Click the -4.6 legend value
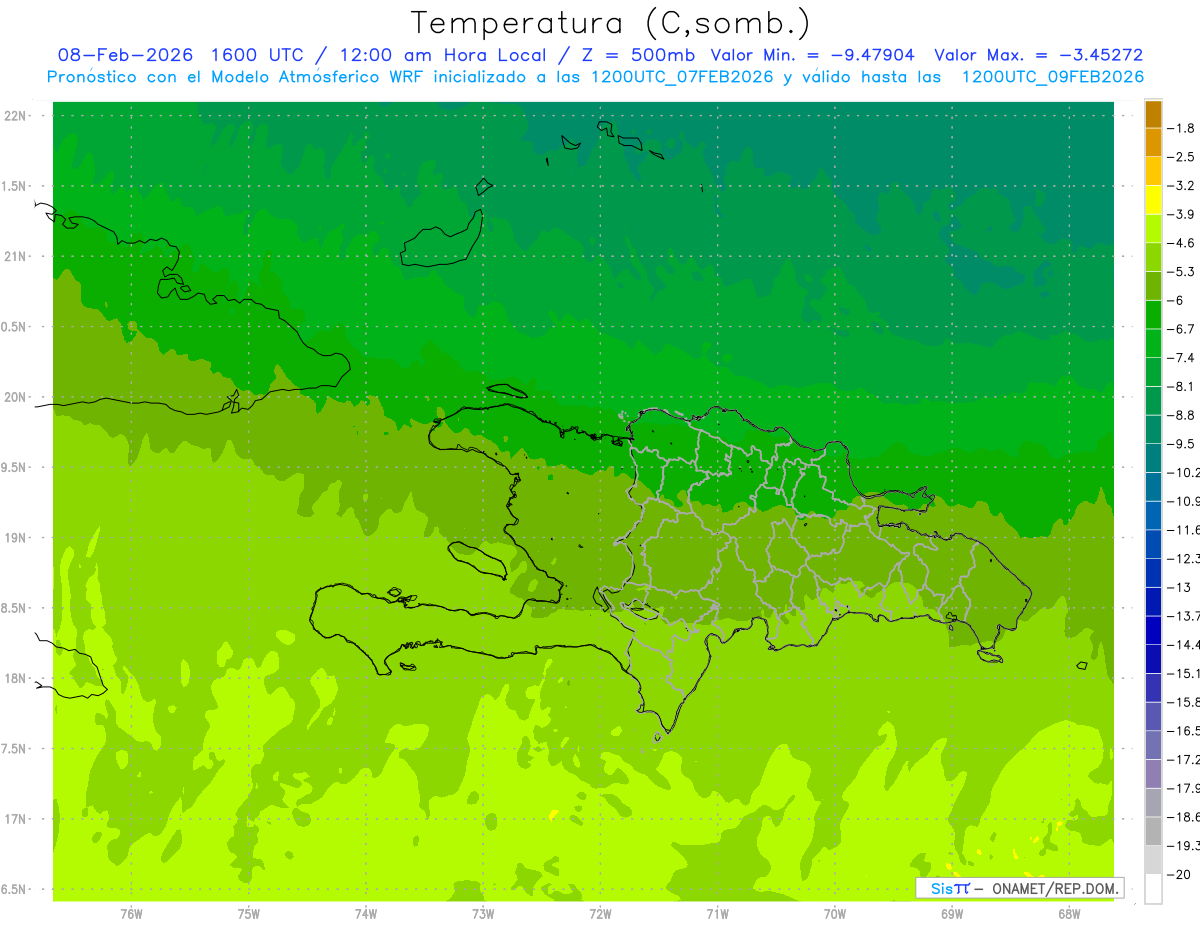The image size is (1200, 927). (1181, 243)
